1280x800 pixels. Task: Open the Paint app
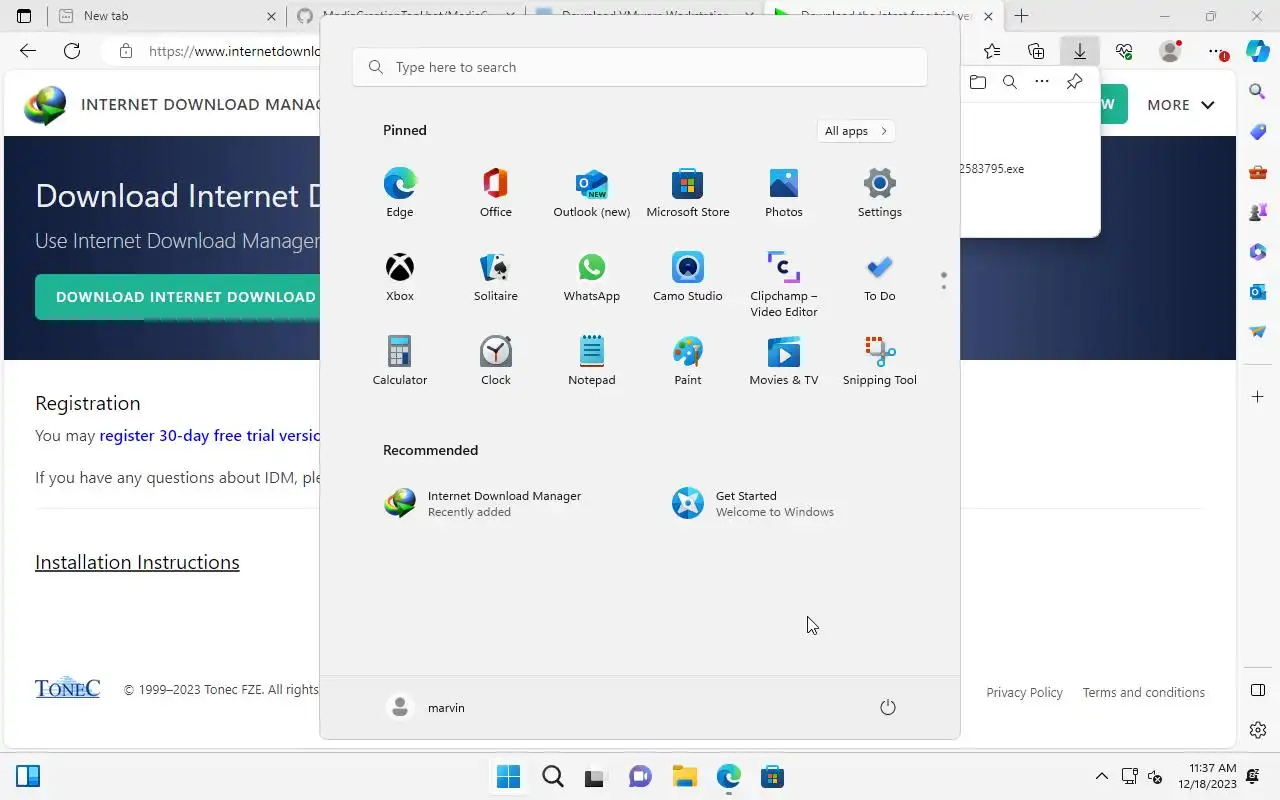tap(688, 360)
